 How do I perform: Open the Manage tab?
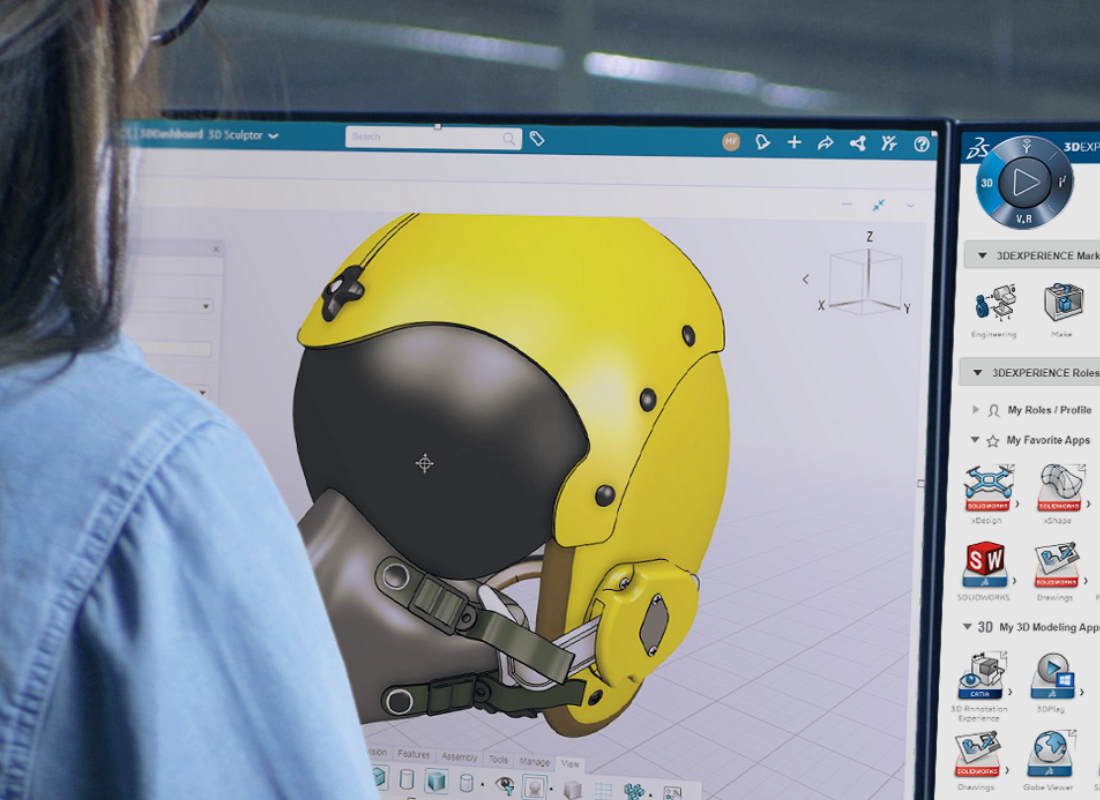(533, 761)
